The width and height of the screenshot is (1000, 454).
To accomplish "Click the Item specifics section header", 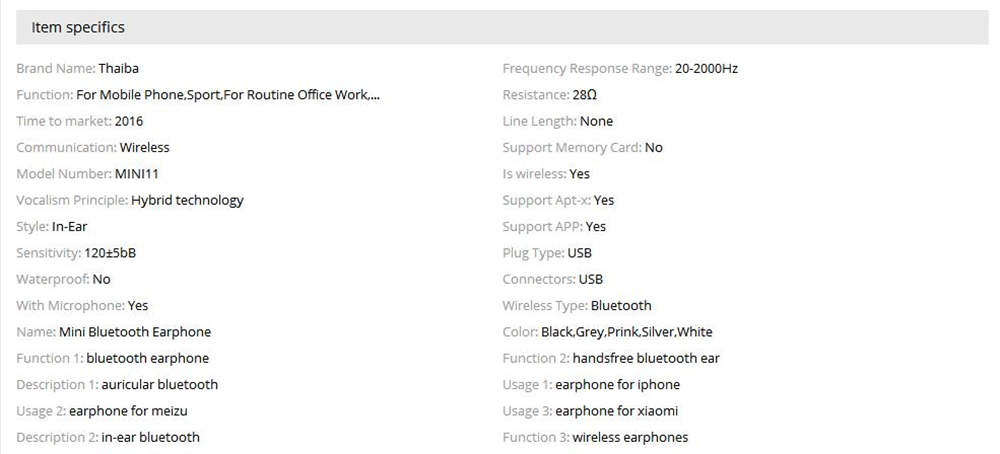I will (78, 28).
